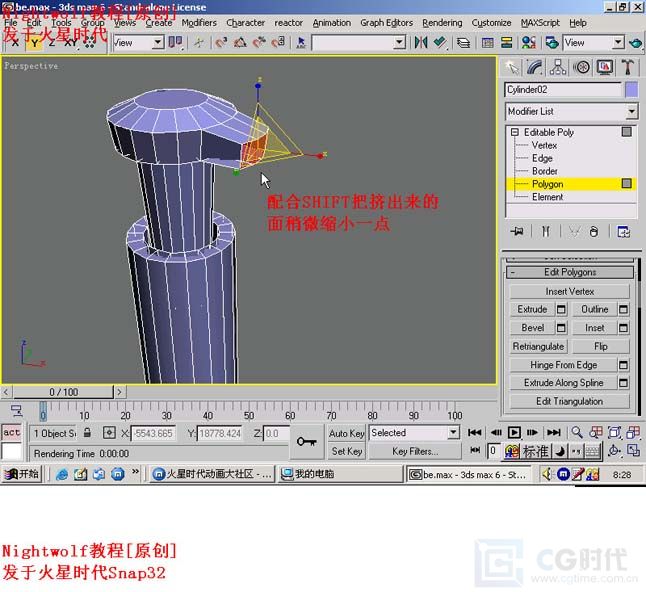Restrict transform to Y axis
The height and width of the screenshot is (592, 646).
tap(35, 42)
